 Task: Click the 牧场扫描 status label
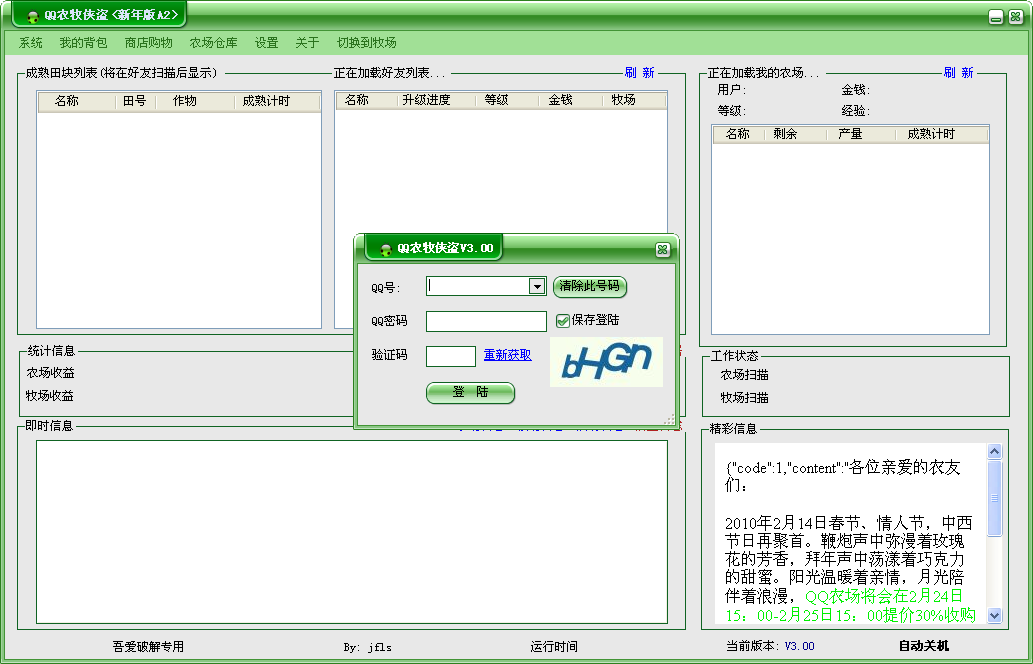[x=744, y=398]
